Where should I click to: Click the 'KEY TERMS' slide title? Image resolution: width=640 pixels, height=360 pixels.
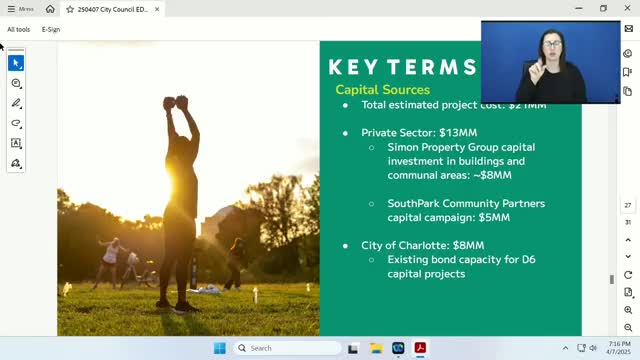(x=403, y=67)
